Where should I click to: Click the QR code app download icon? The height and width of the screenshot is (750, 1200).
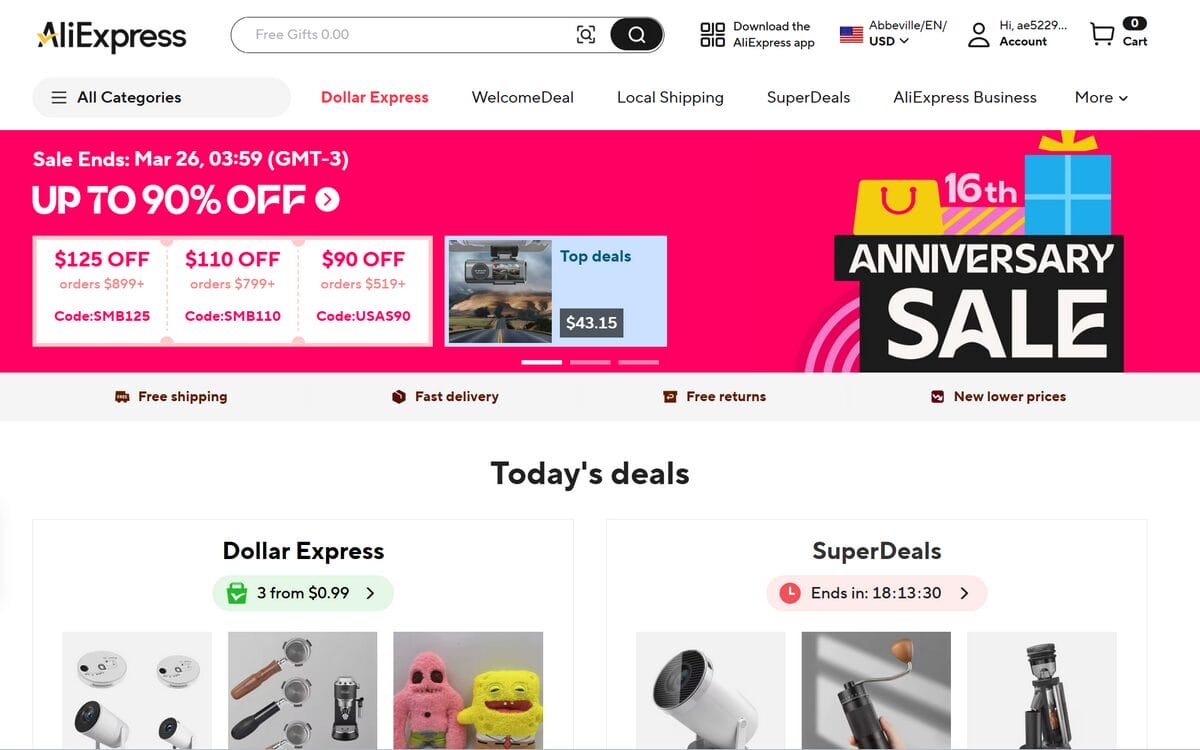[x=712, y=34]
